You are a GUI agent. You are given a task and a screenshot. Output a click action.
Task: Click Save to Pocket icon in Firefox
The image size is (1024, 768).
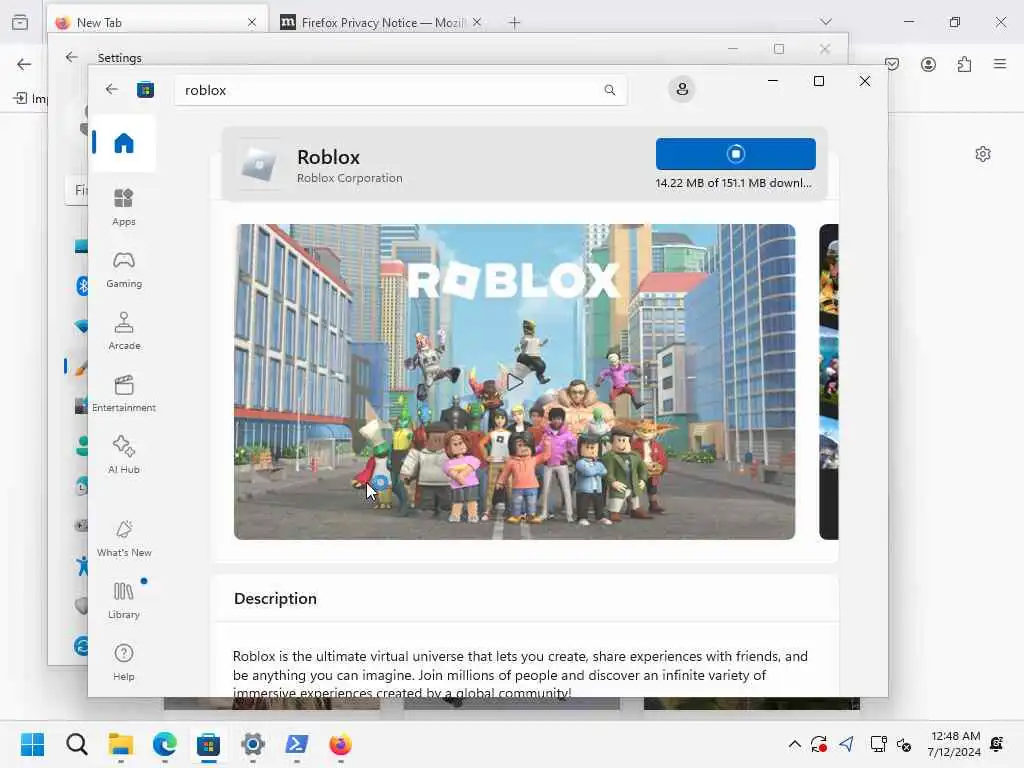(x=893, y=64)
